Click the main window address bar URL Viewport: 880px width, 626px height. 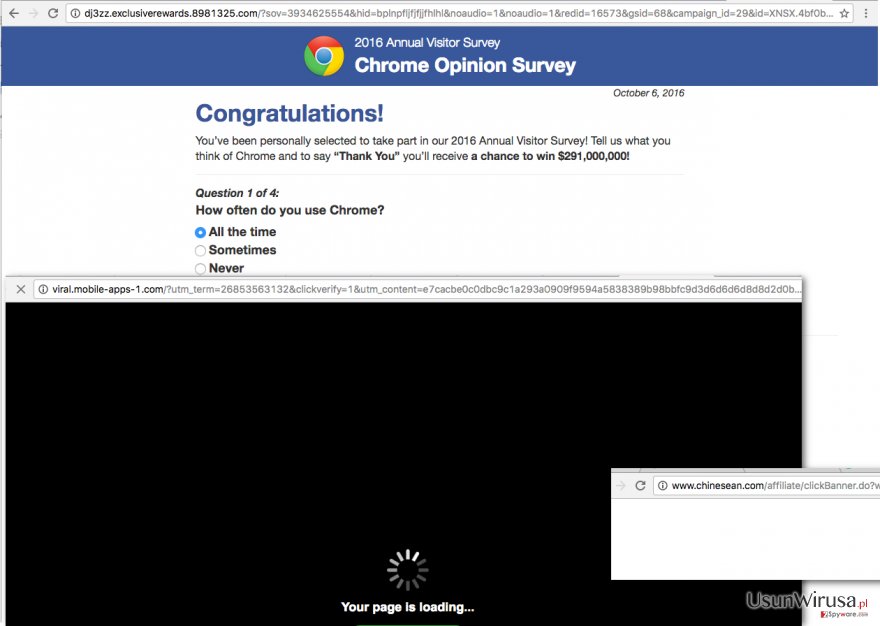tap(459, 13)
